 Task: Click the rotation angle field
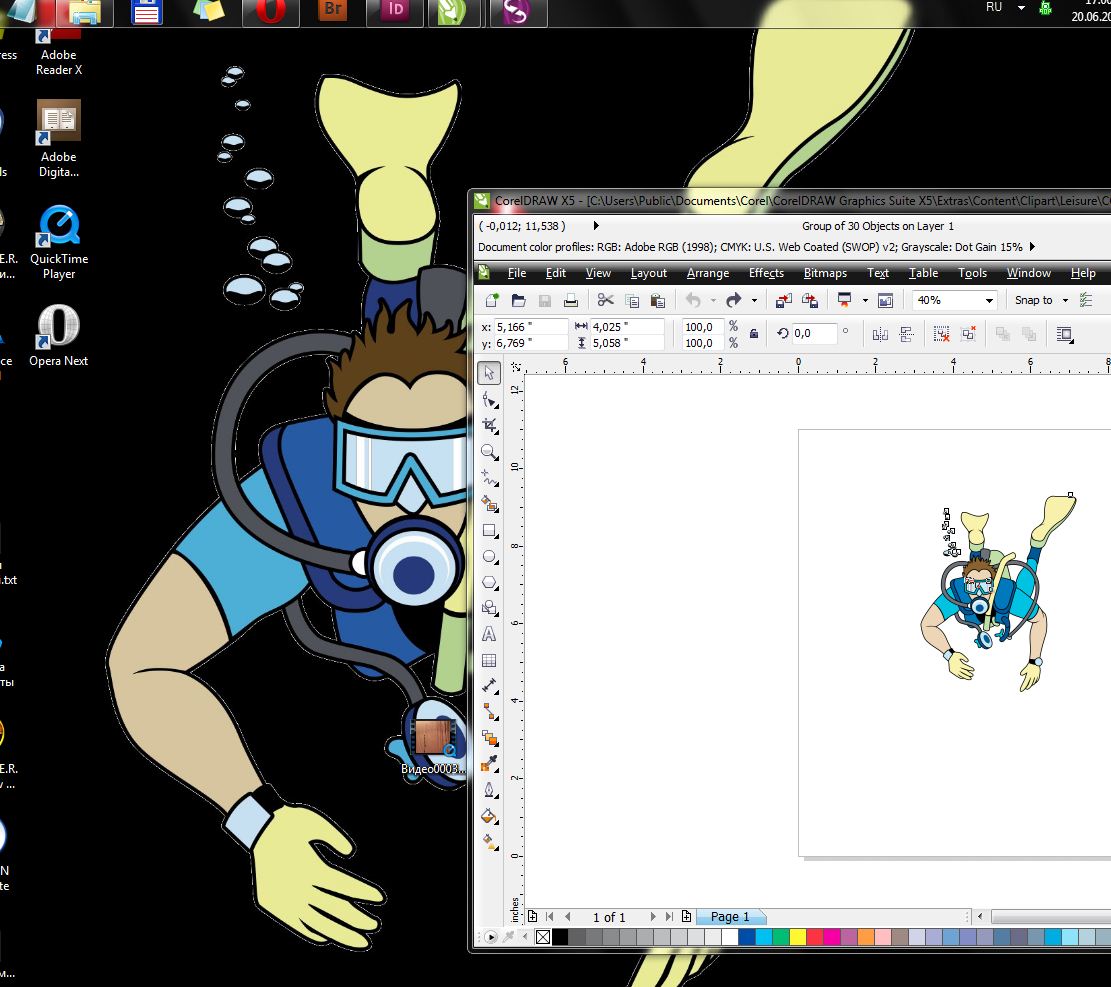pos(813,333)
